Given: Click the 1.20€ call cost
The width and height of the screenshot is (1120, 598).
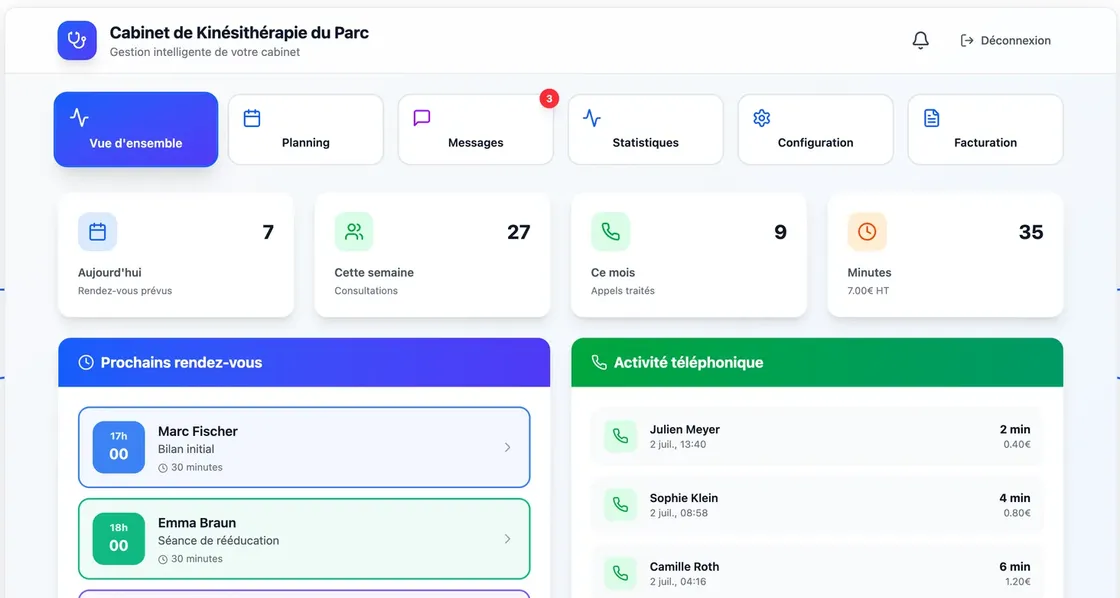Looking at the screenshot, I should click(1018, 582).
